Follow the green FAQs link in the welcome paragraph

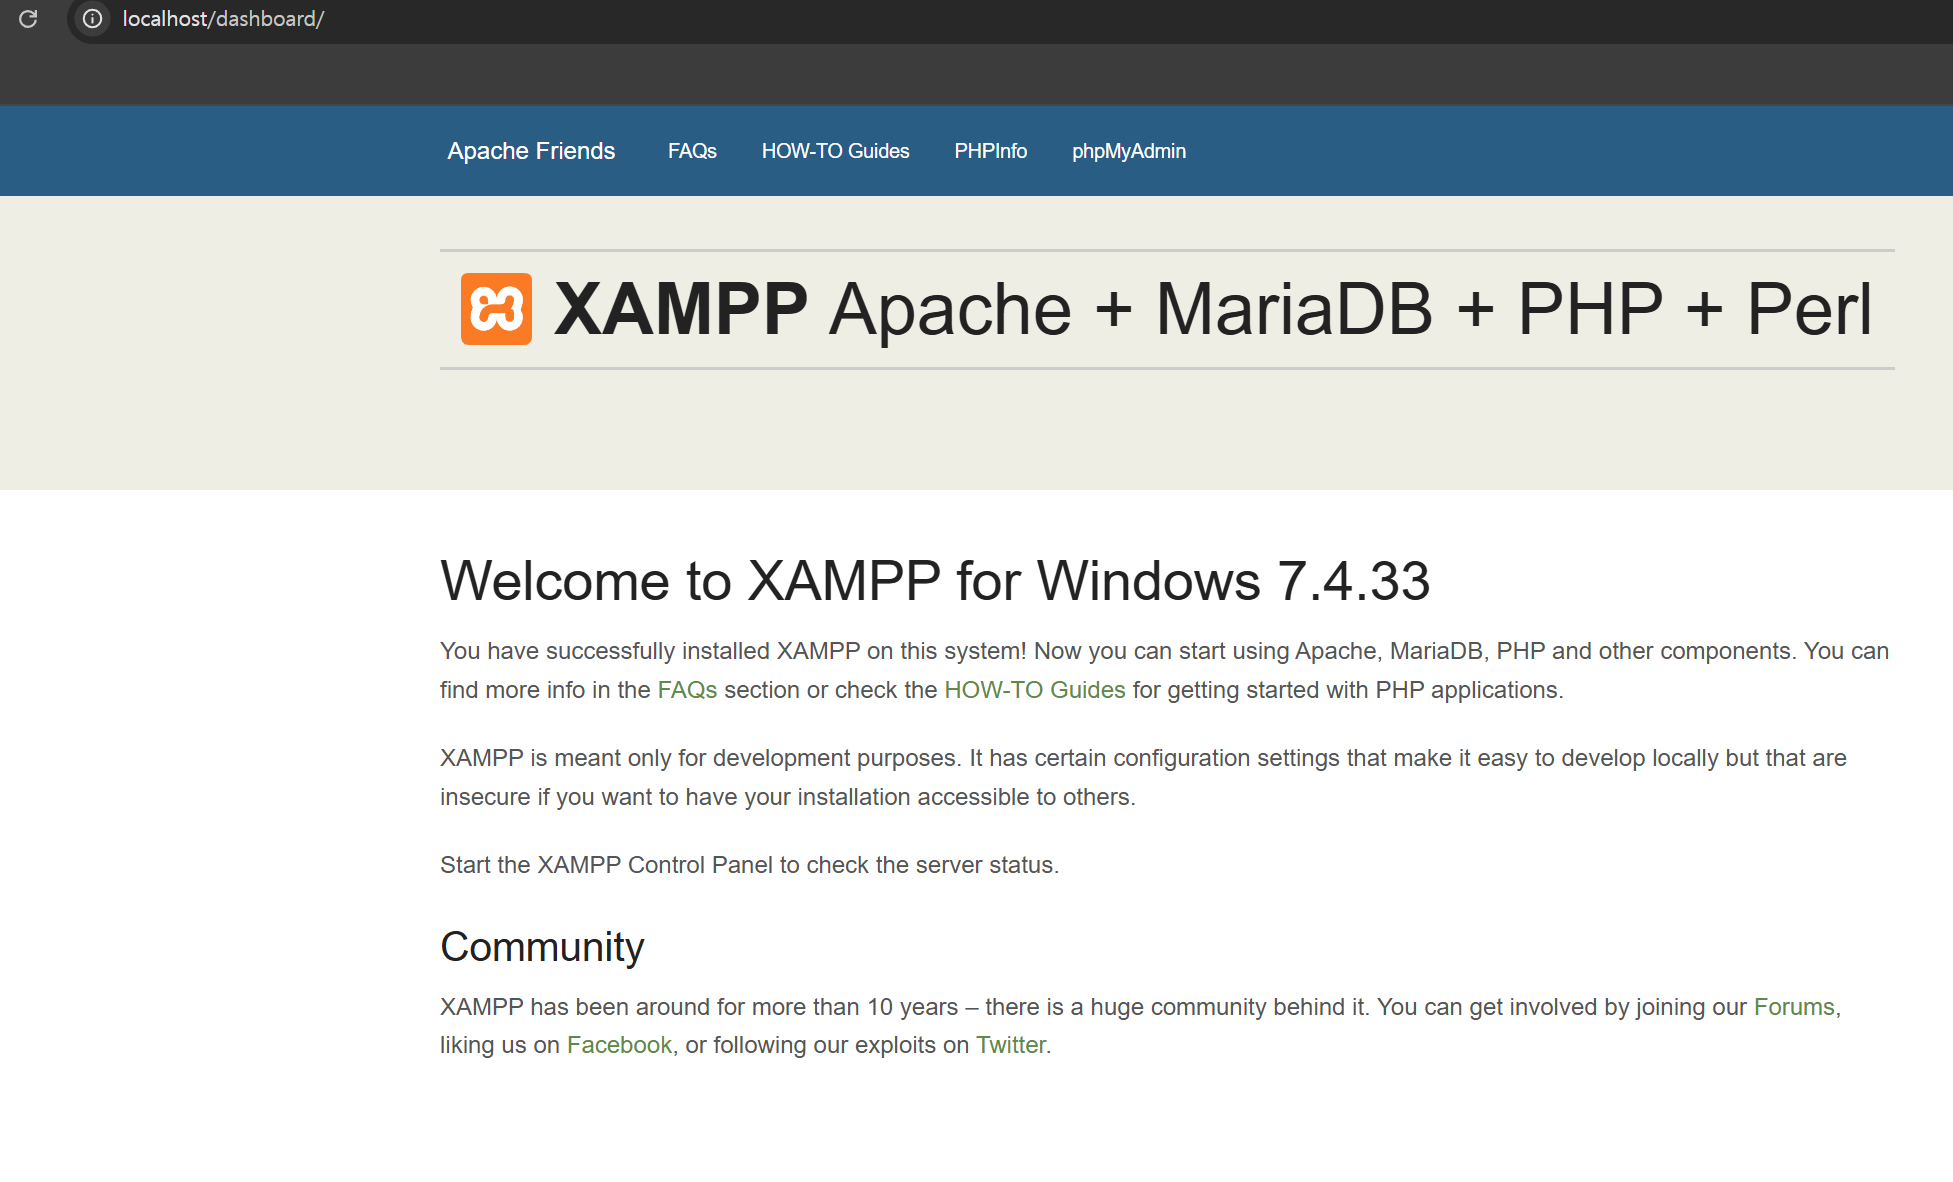click(x=687, y=690)
